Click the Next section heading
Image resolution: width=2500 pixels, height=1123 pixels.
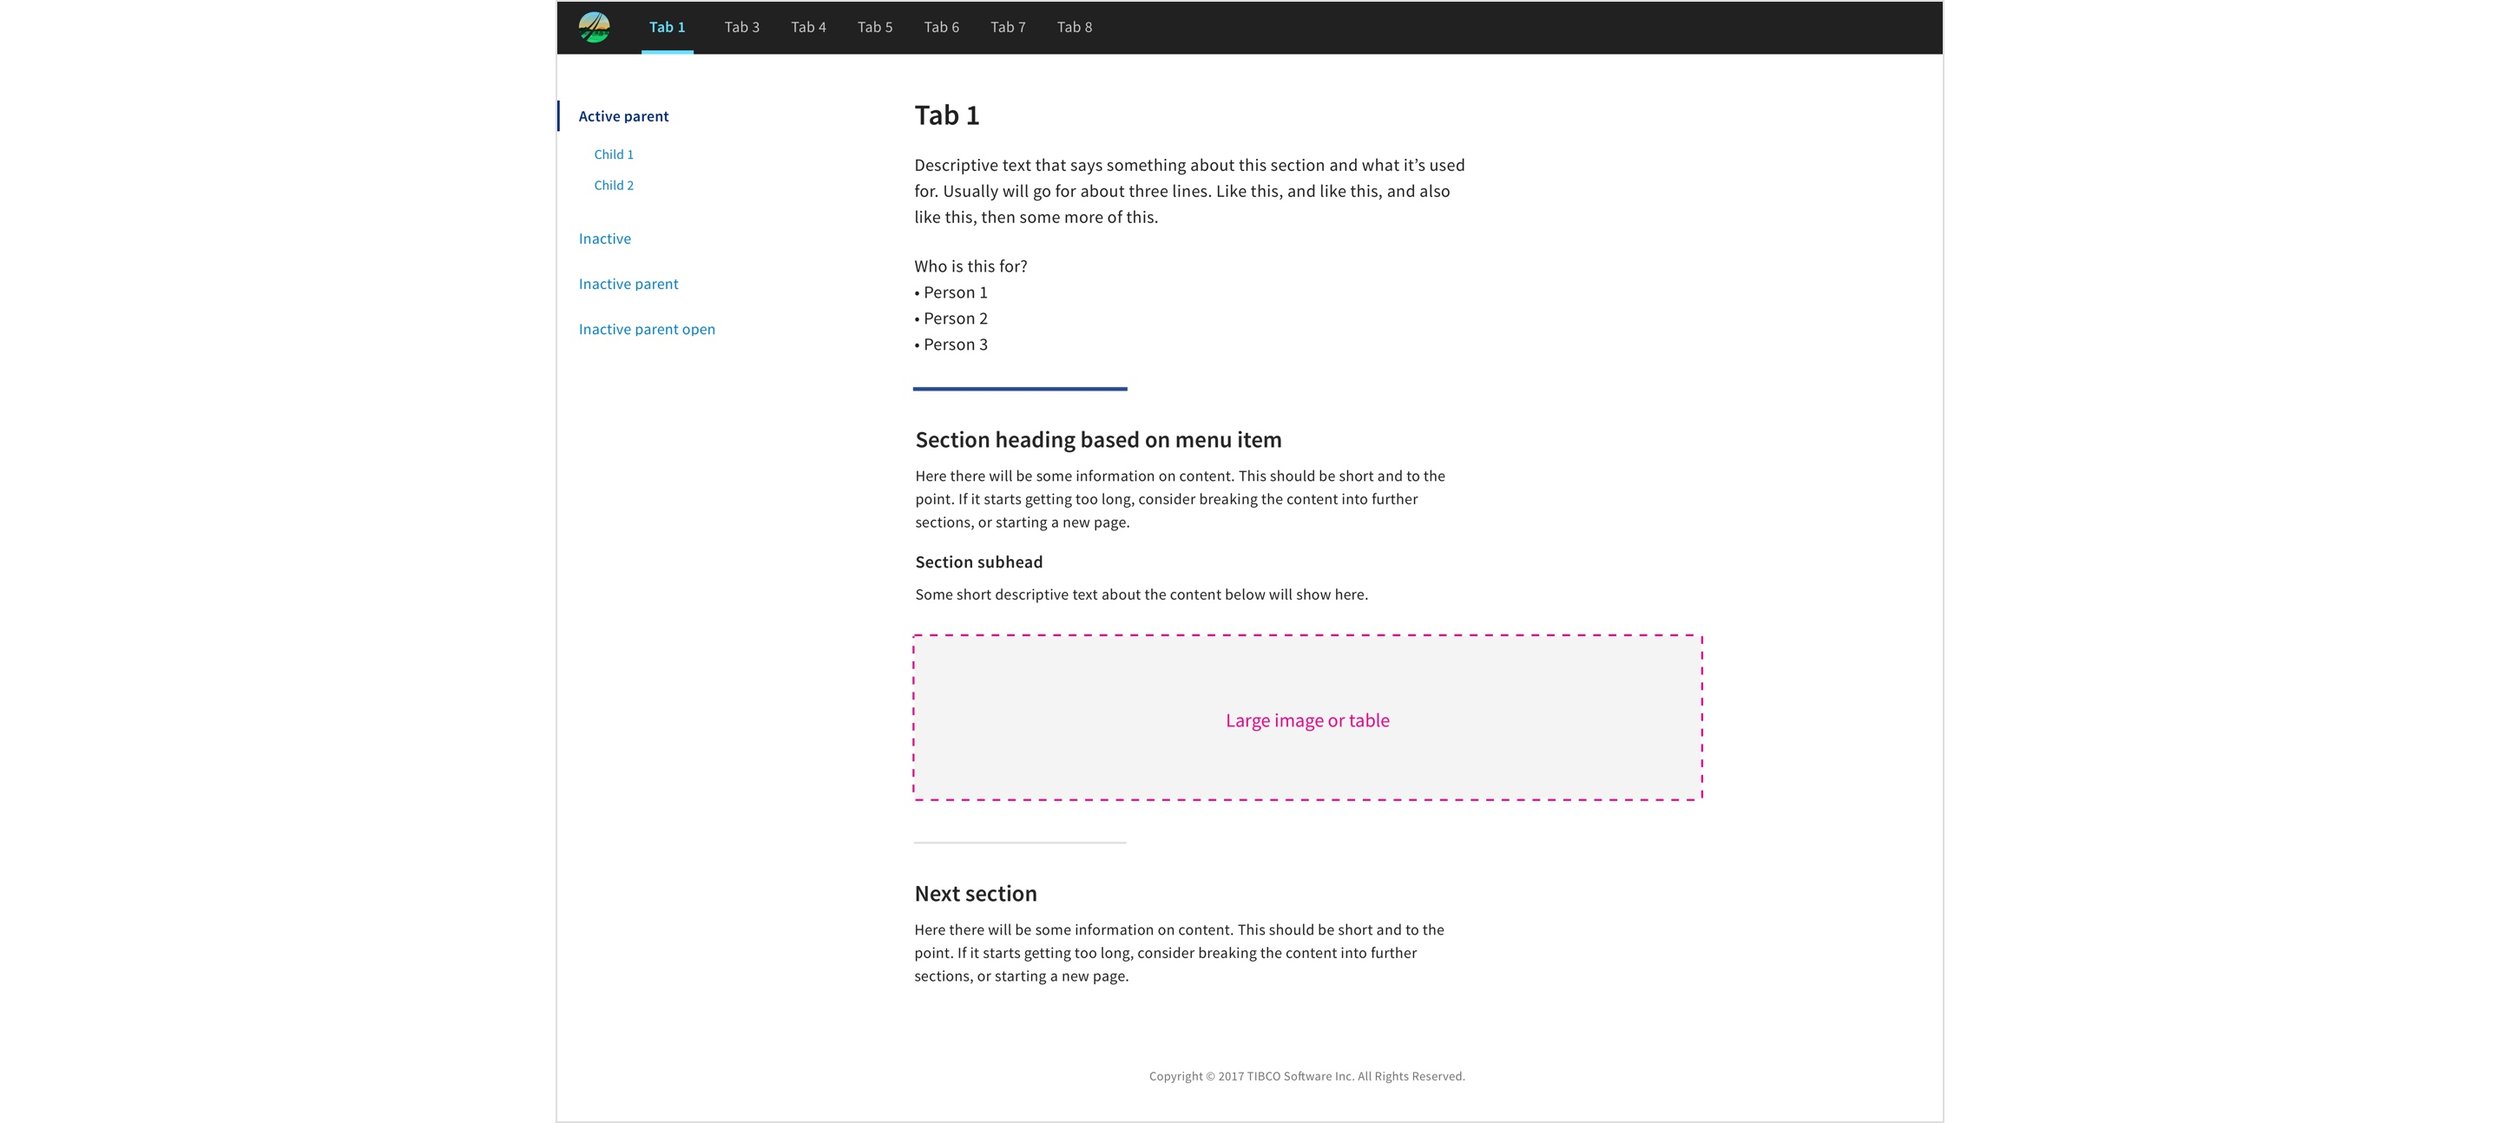point(975,894)
